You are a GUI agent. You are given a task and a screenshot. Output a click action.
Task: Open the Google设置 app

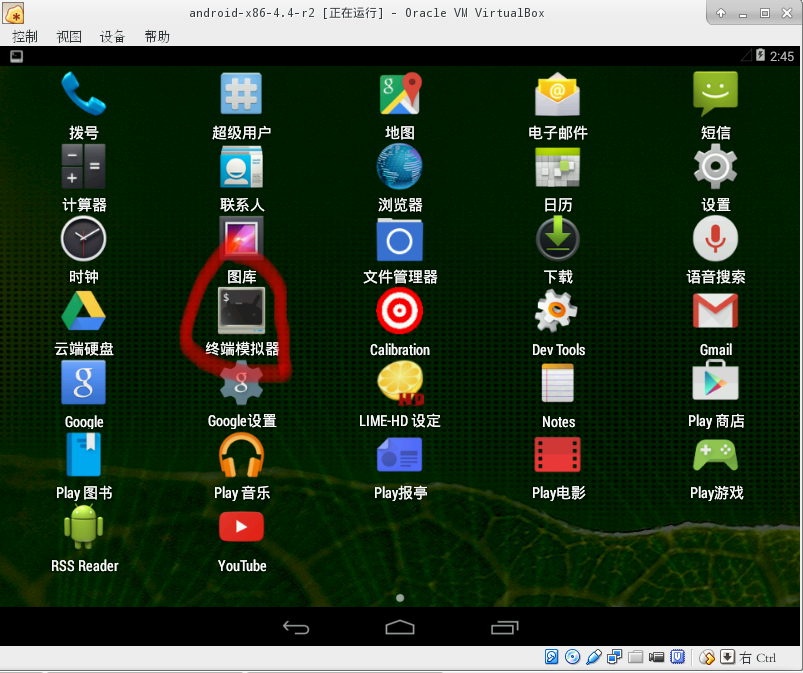pos(241,383)
